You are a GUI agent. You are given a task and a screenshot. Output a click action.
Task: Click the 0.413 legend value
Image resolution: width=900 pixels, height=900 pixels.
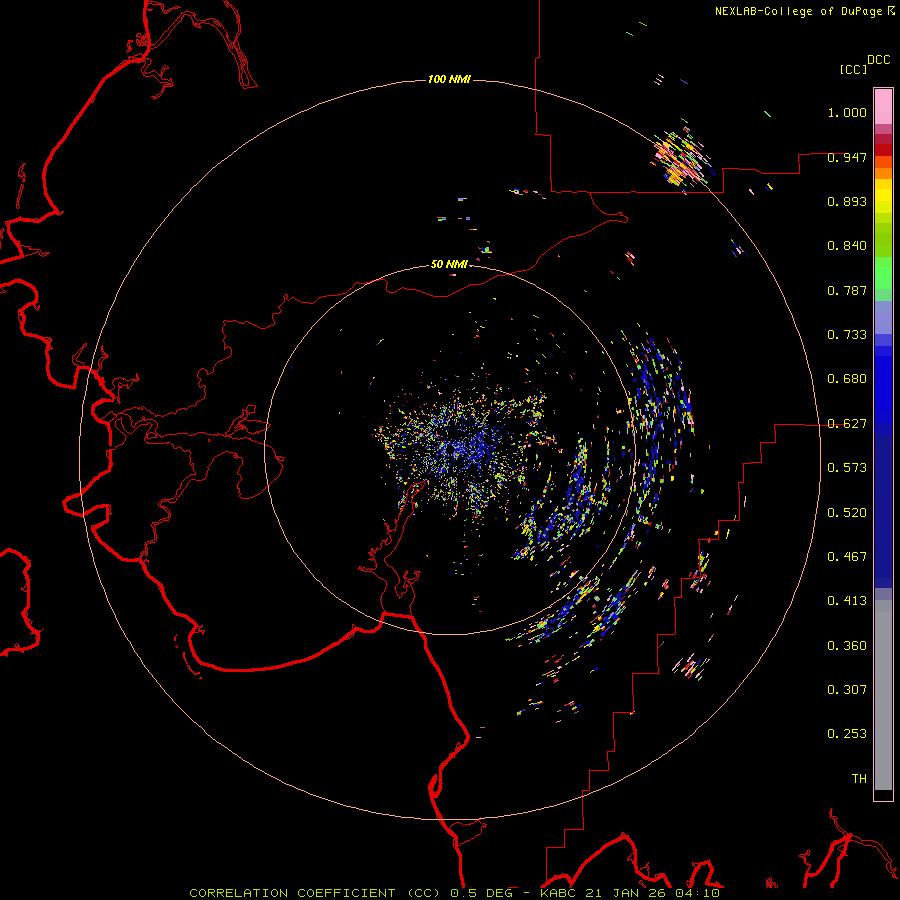(847, 601)
